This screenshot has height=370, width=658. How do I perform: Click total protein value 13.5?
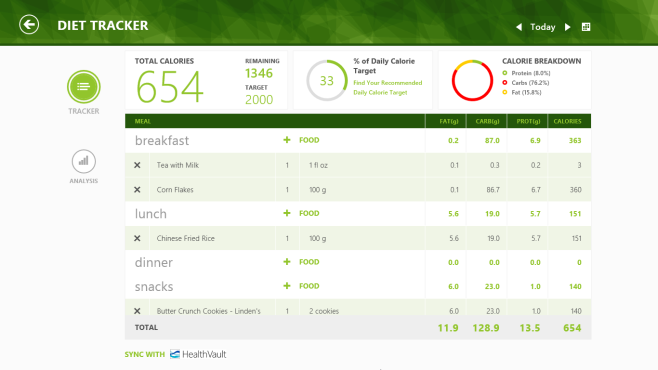click(530, 328)
